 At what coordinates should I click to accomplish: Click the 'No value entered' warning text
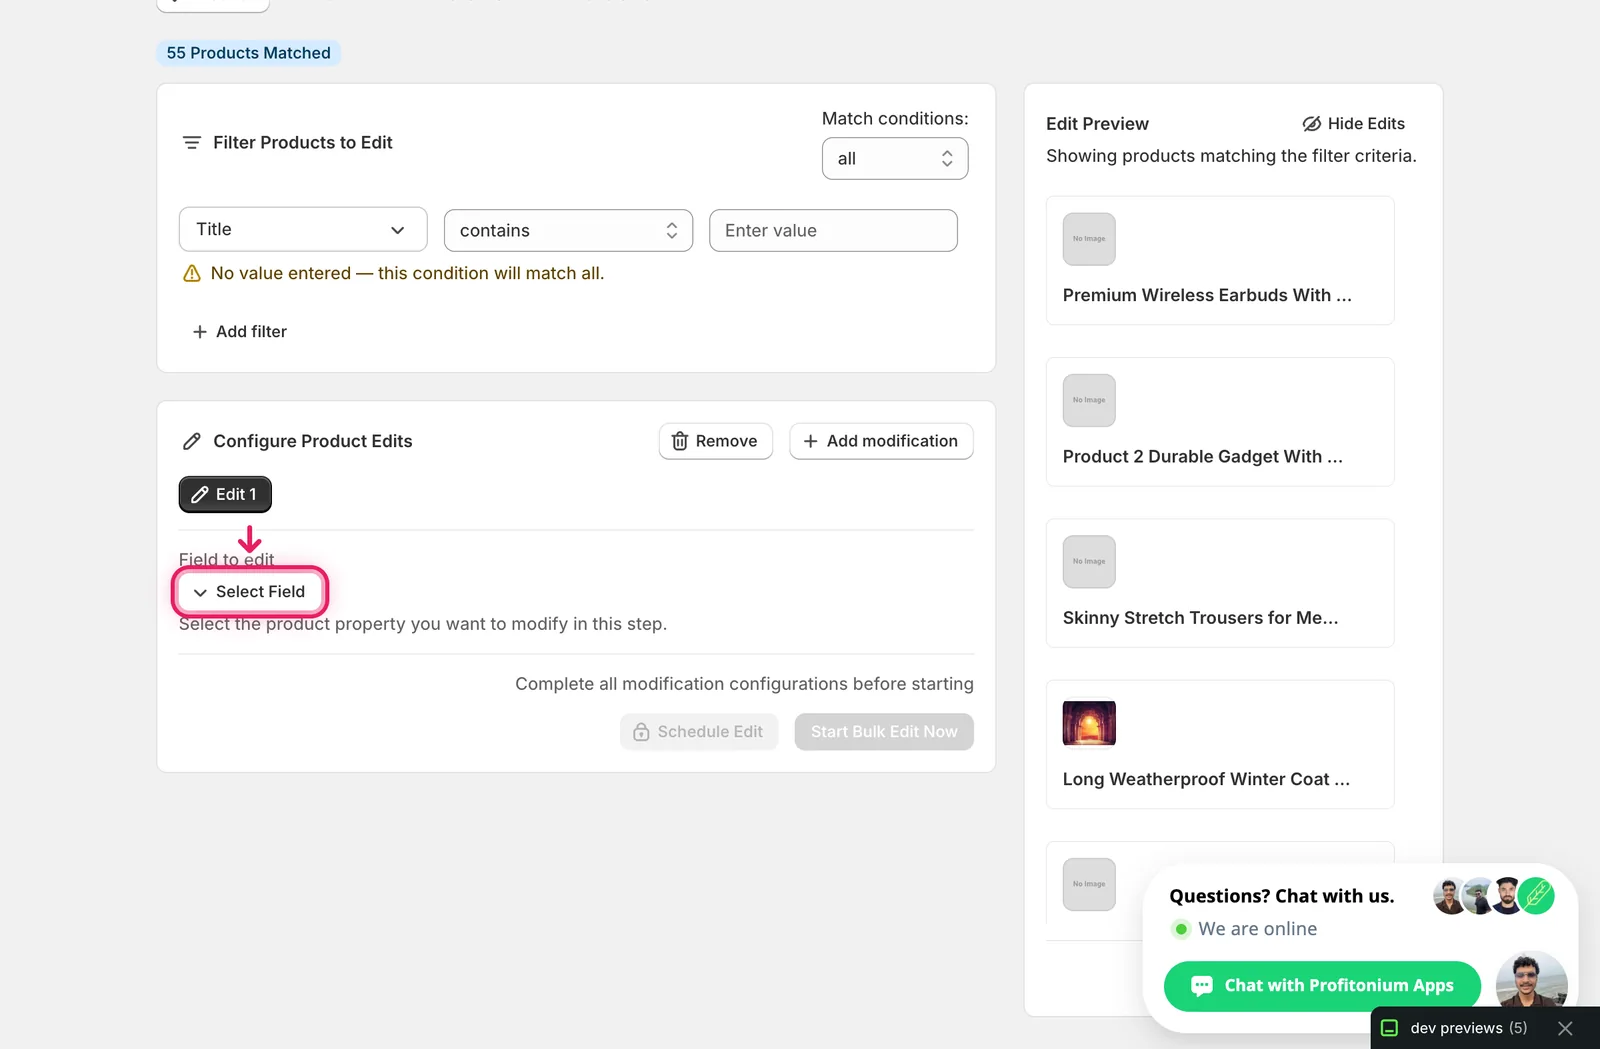coord(407,274)
